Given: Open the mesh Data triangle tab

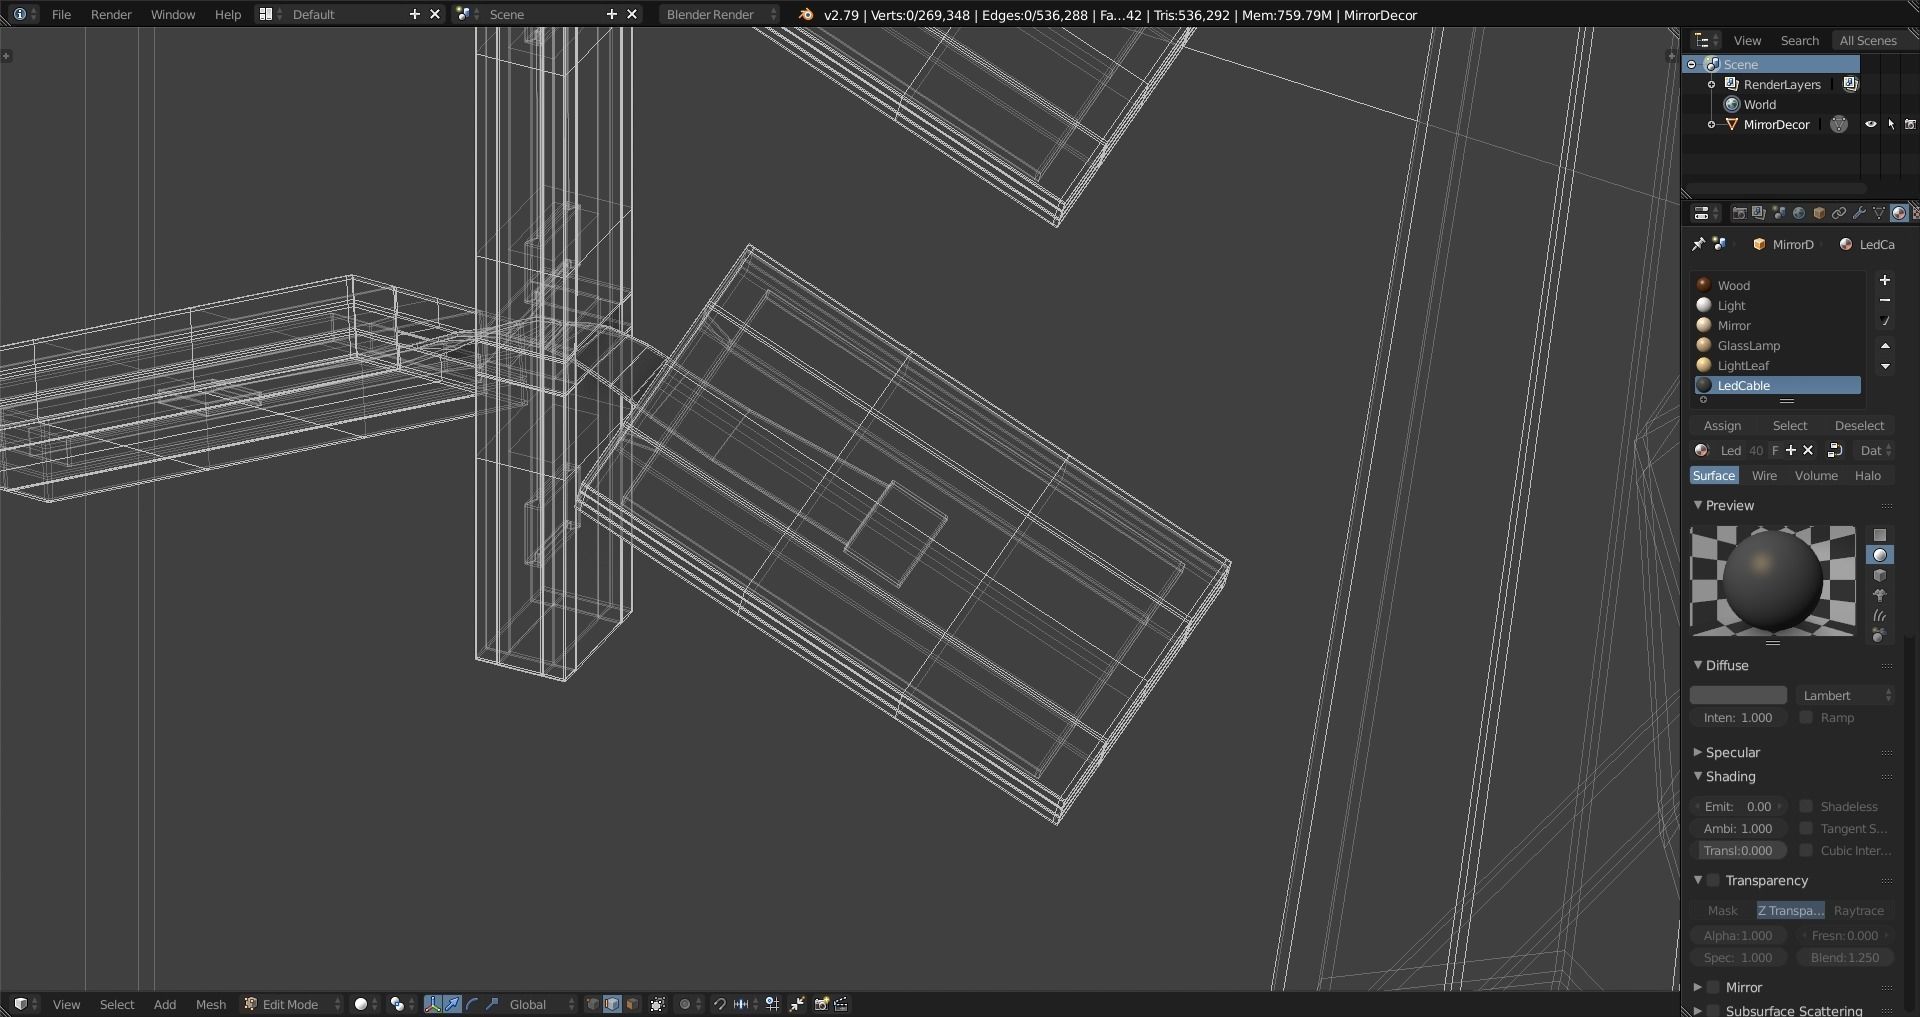Looking at the screenshot, I should coord(1879,213).
